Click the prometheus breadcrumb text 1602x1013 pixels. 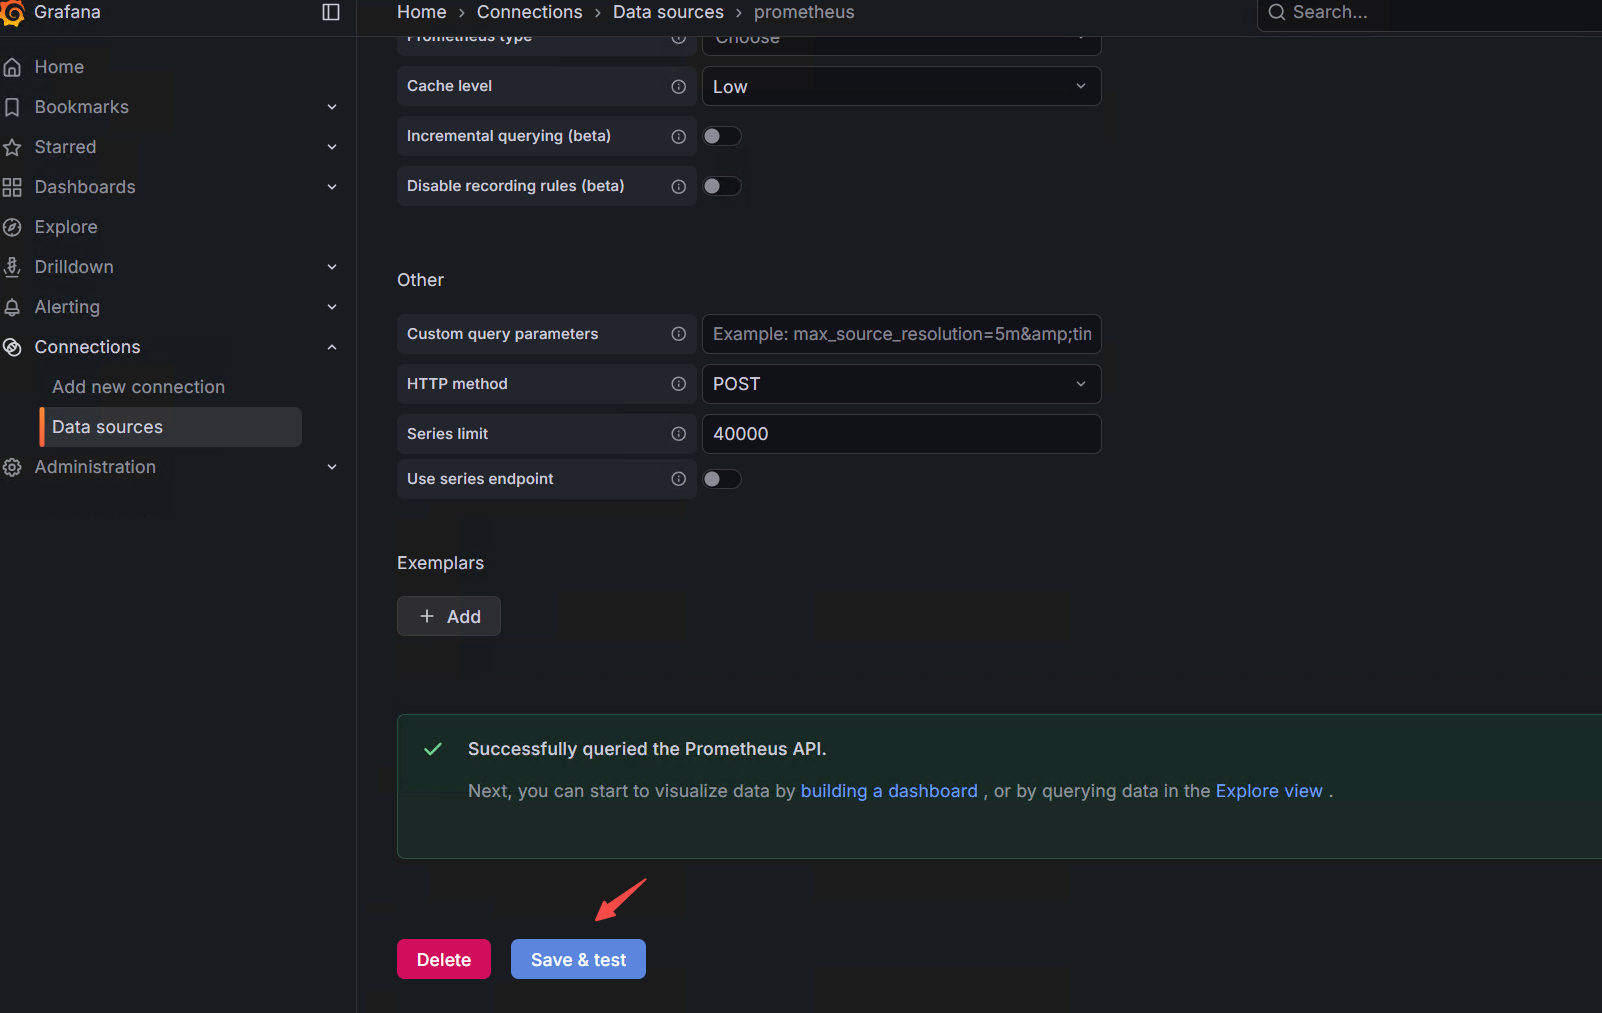pos(804,12)
